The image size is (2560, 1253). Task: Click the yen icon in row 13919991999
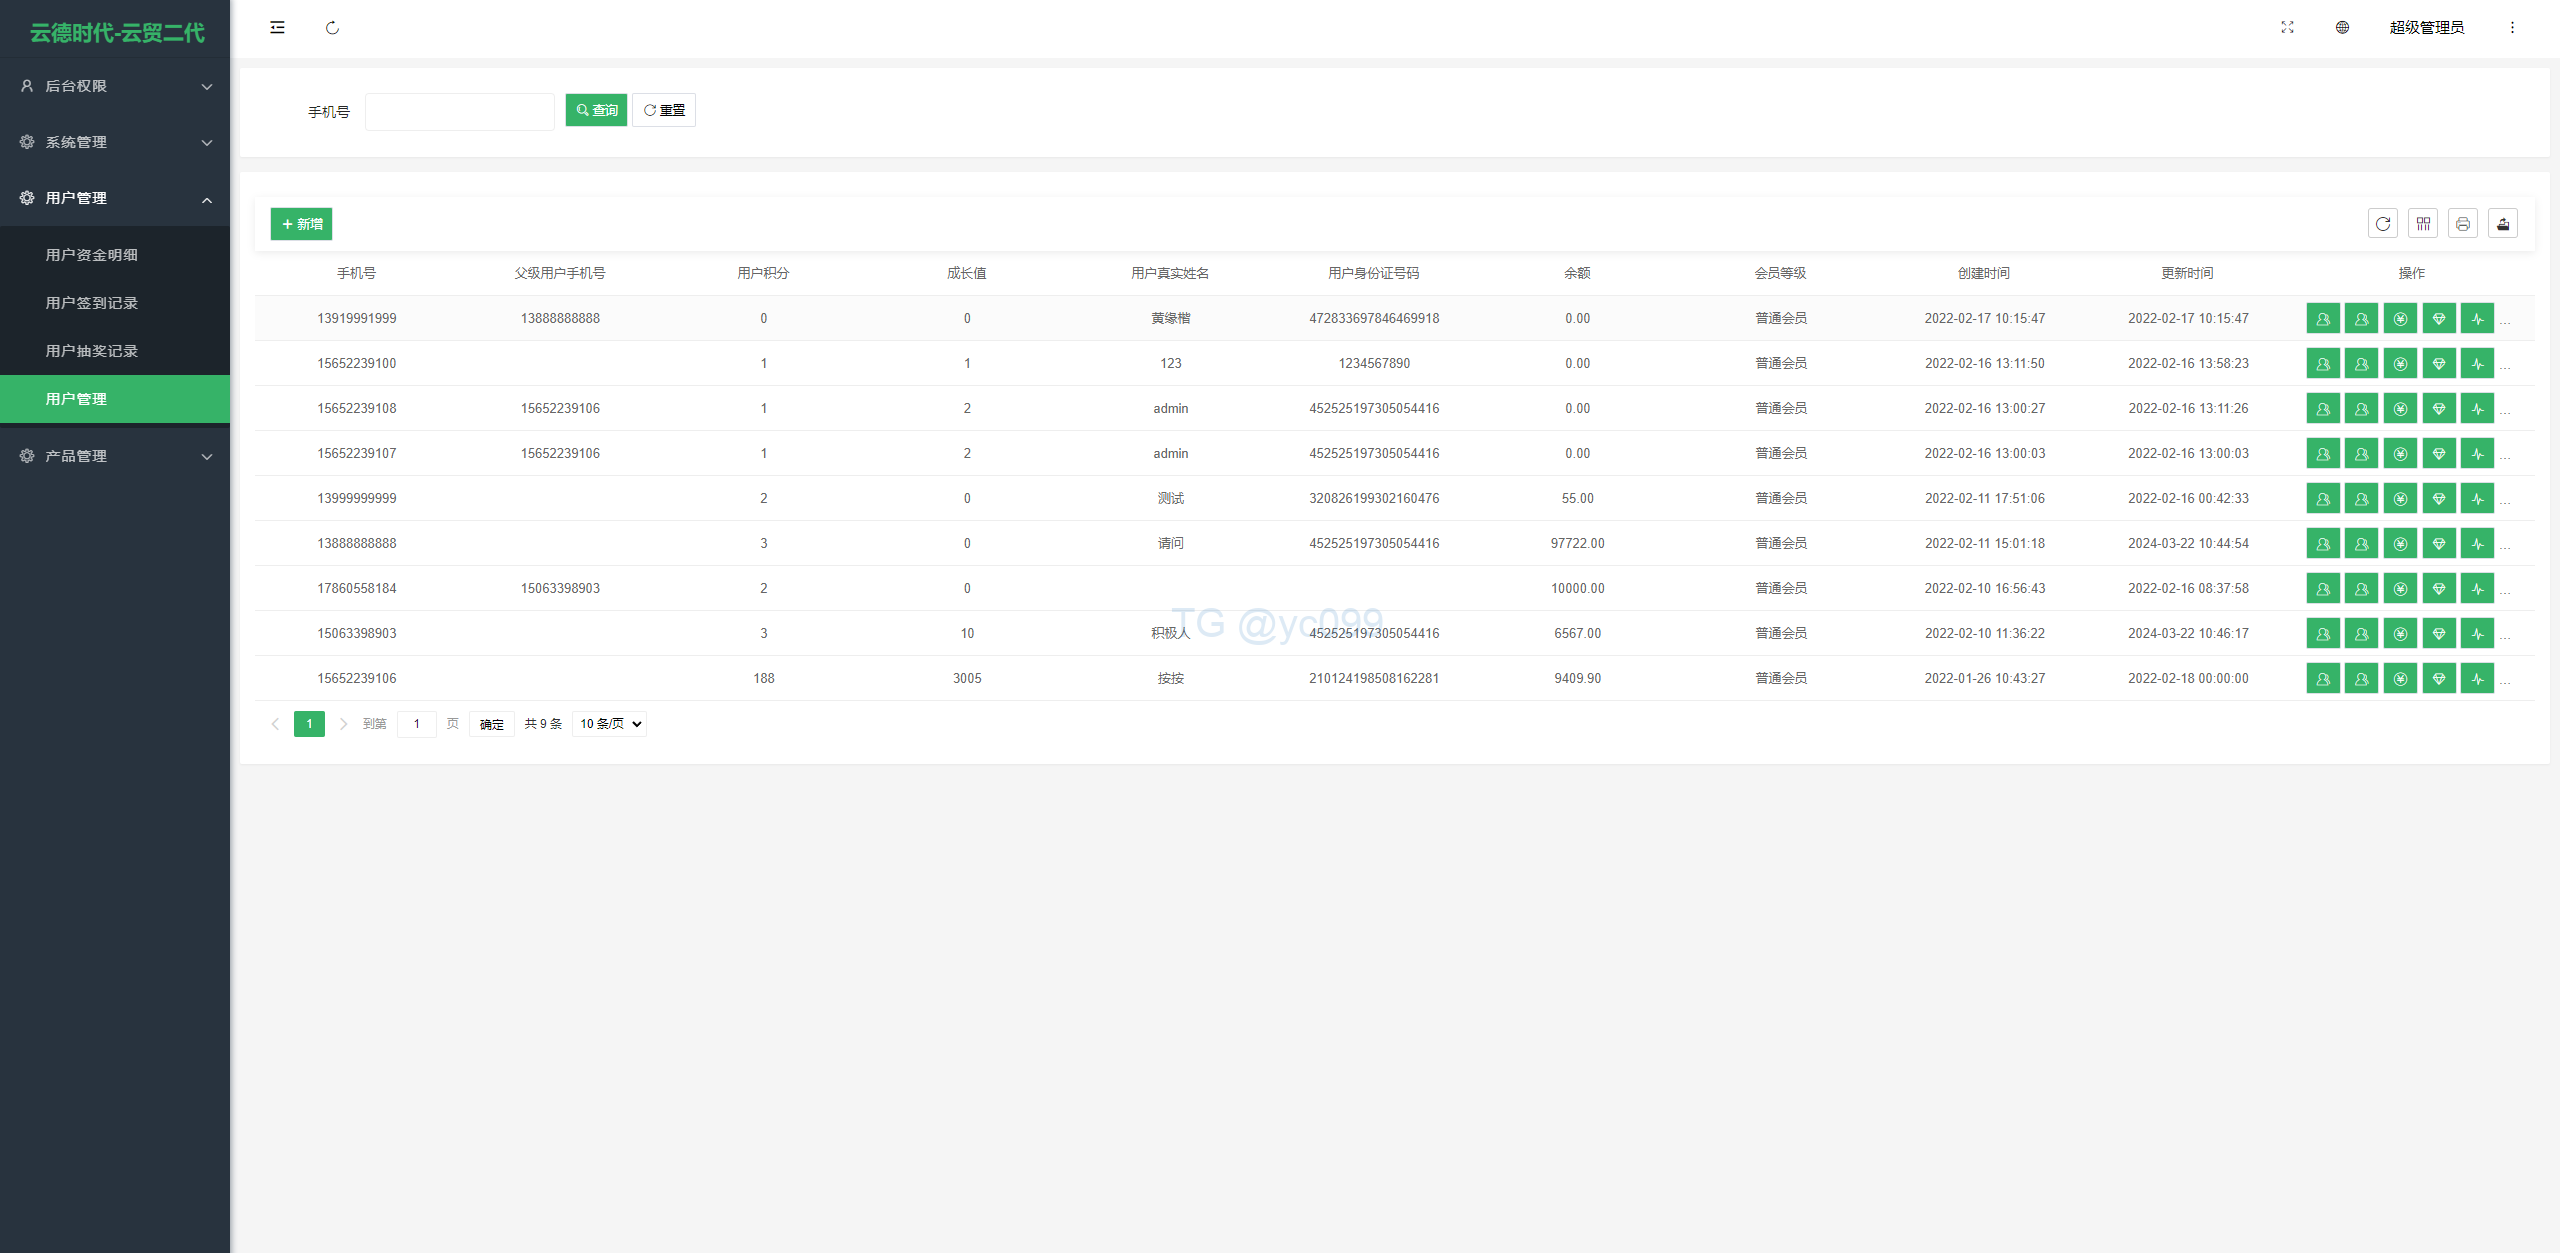[x=2400, y=319]
